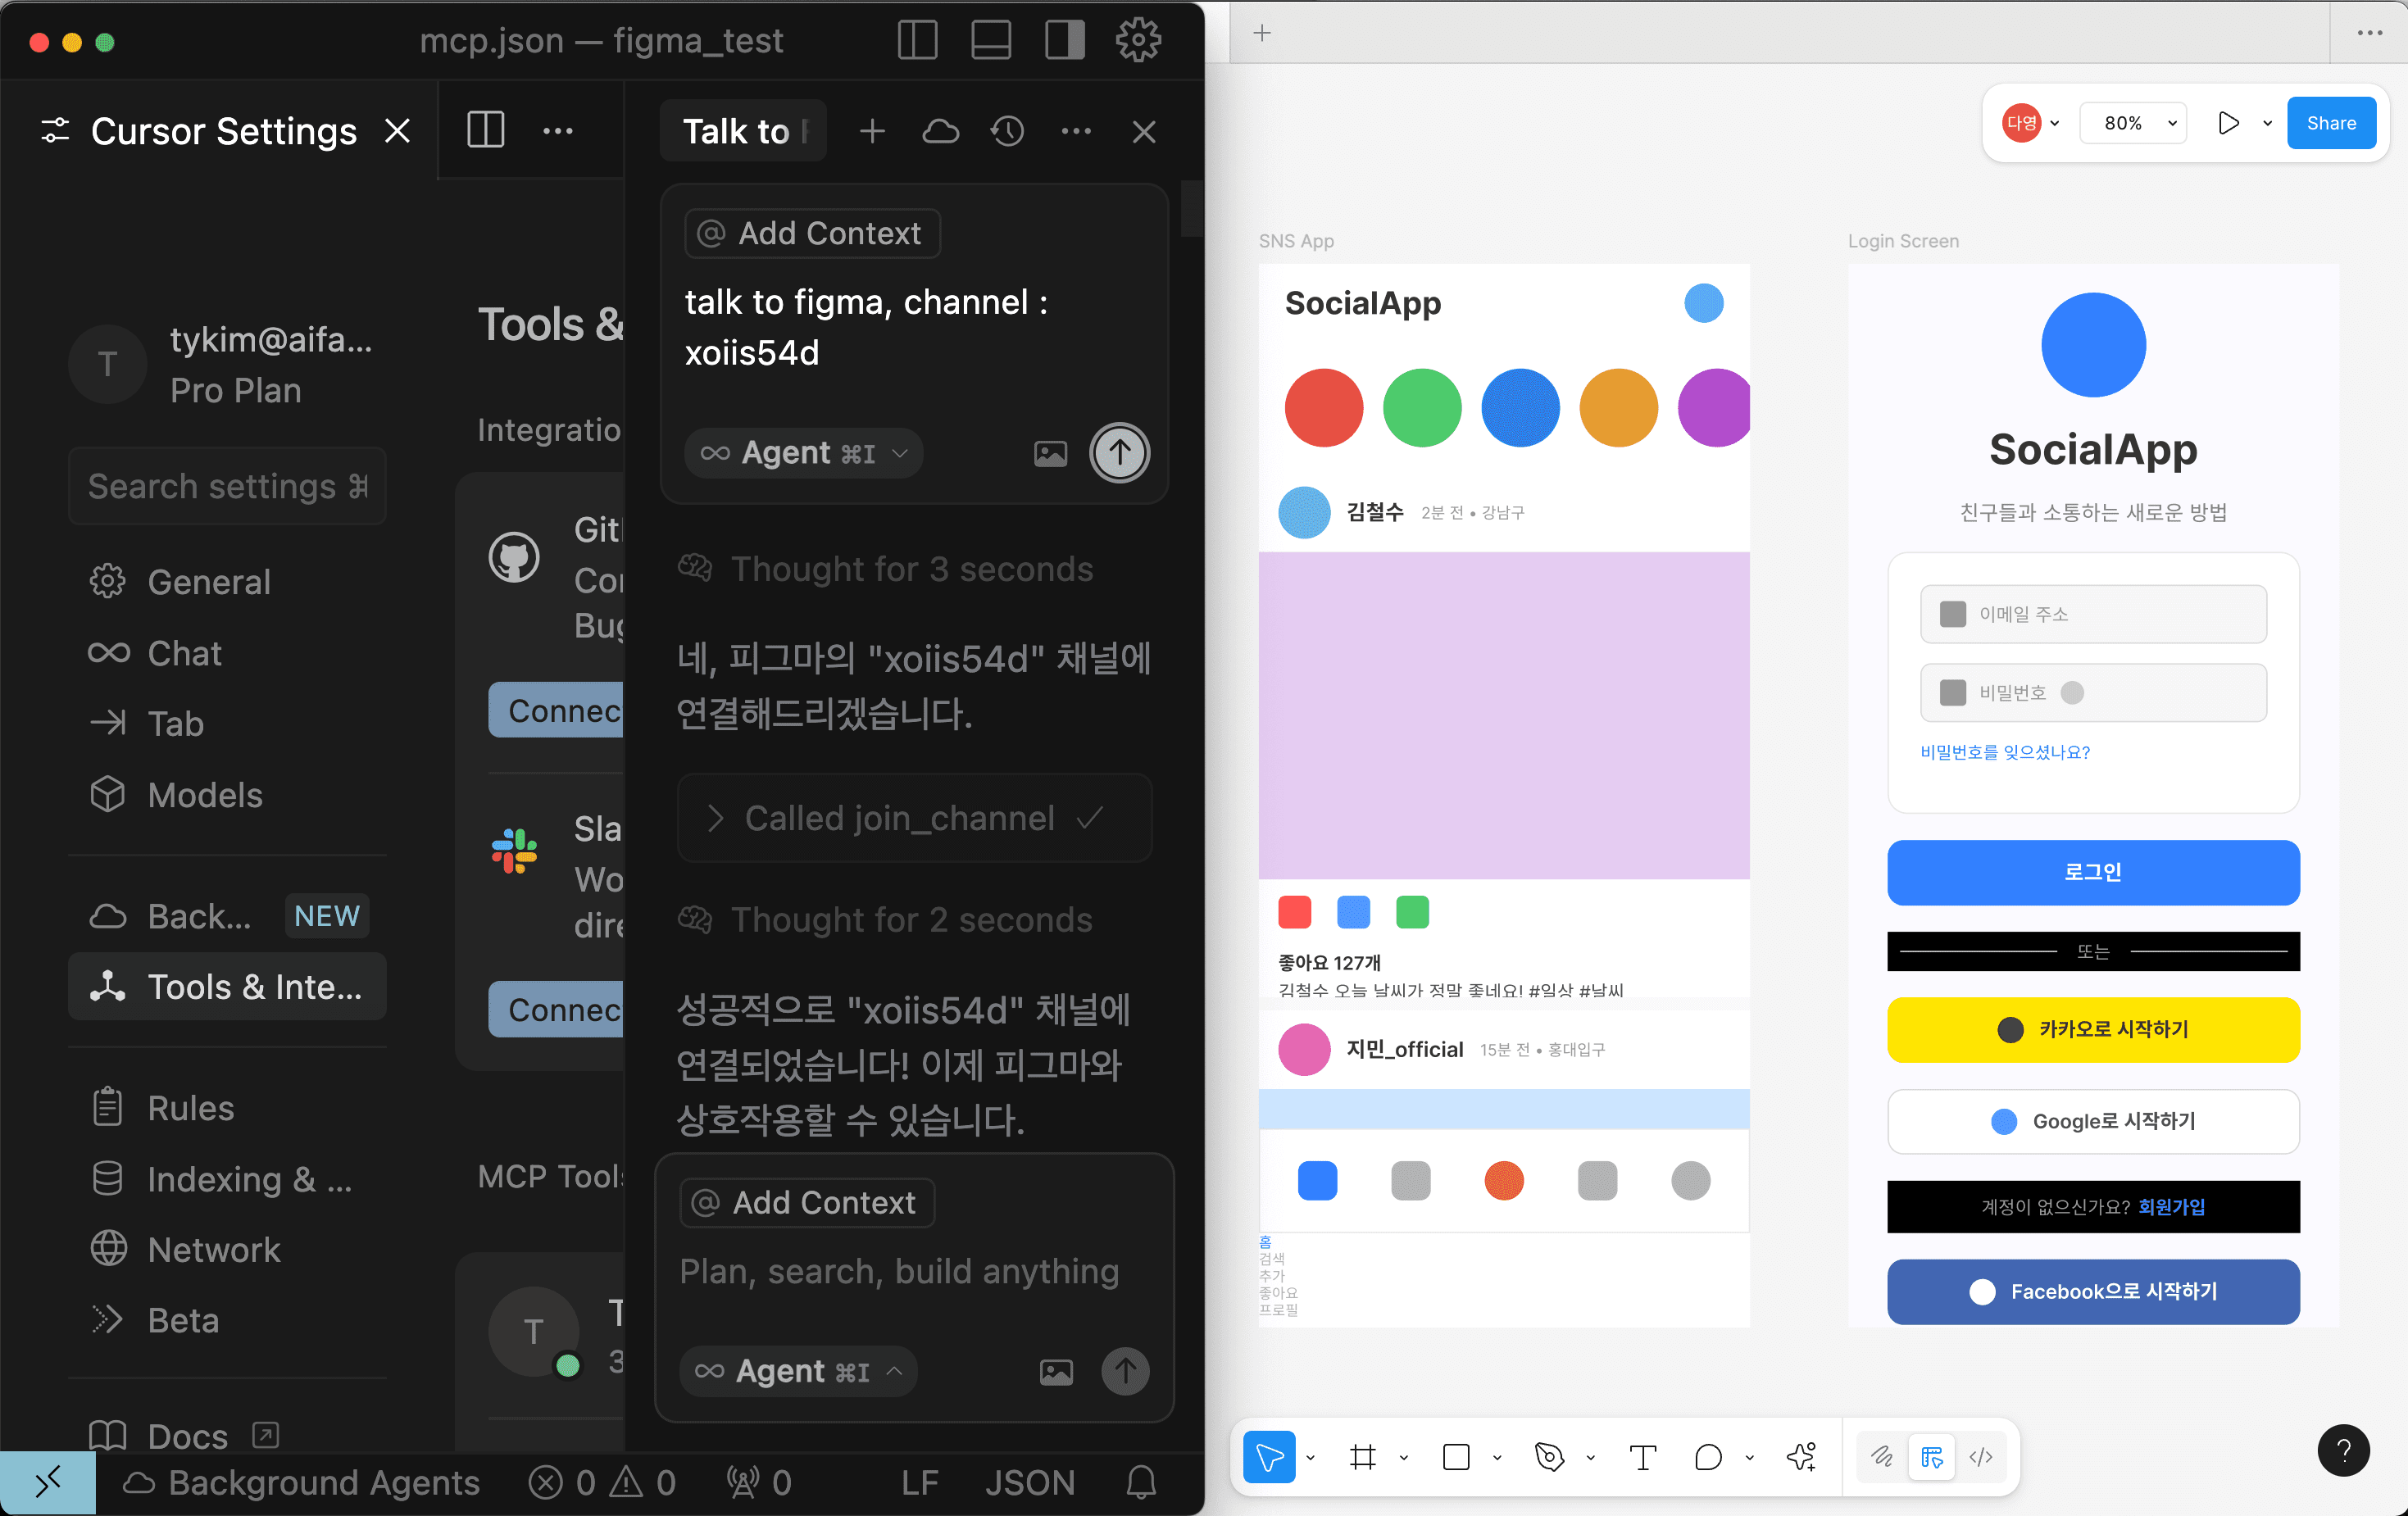Viewport: 2408px width, 1516px height.
Task: Open Beta settings section
Action: pos(227,1320)
